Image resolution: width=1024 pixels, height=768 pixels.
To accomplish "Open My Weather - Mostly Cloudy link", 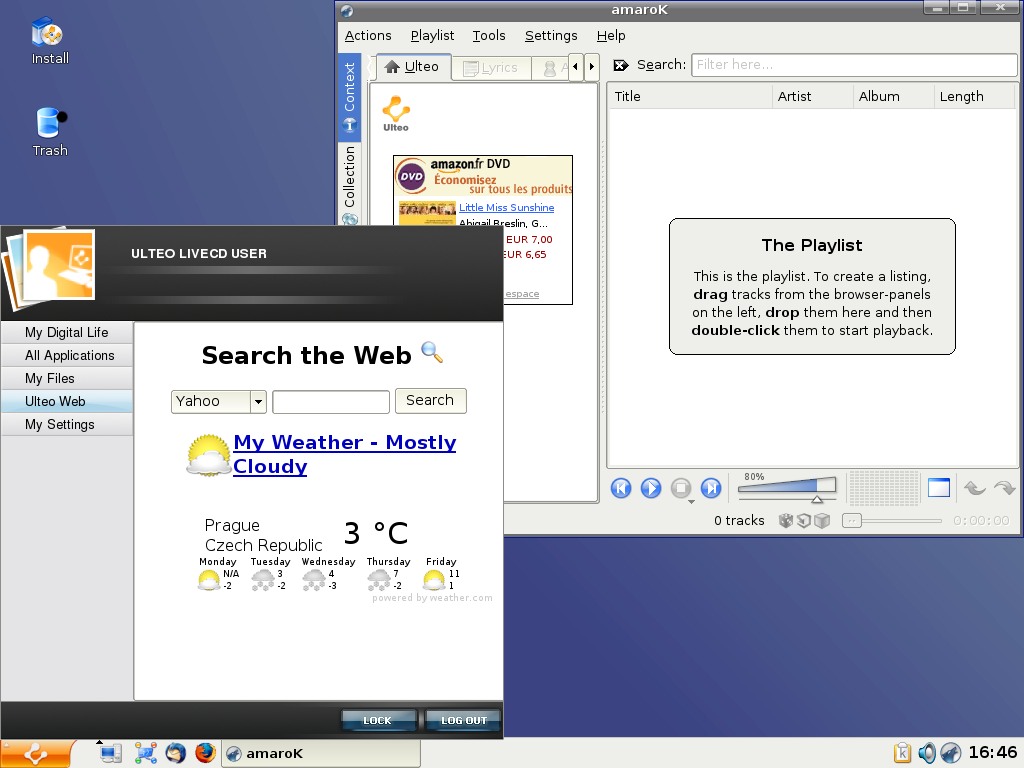I will [344, 454].
